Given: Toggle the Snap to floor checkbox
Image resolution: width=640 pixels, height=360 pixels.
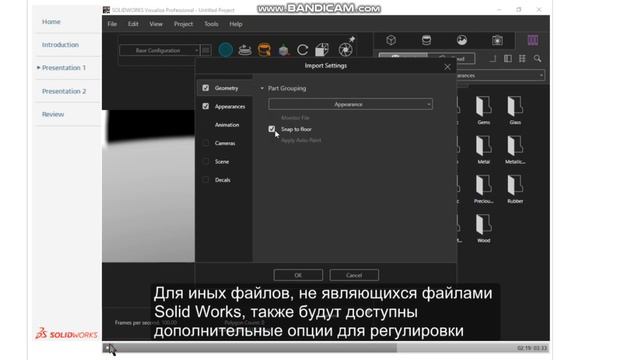Looking at the screenshot, I should pyautogui.click(x=271, y=129).
